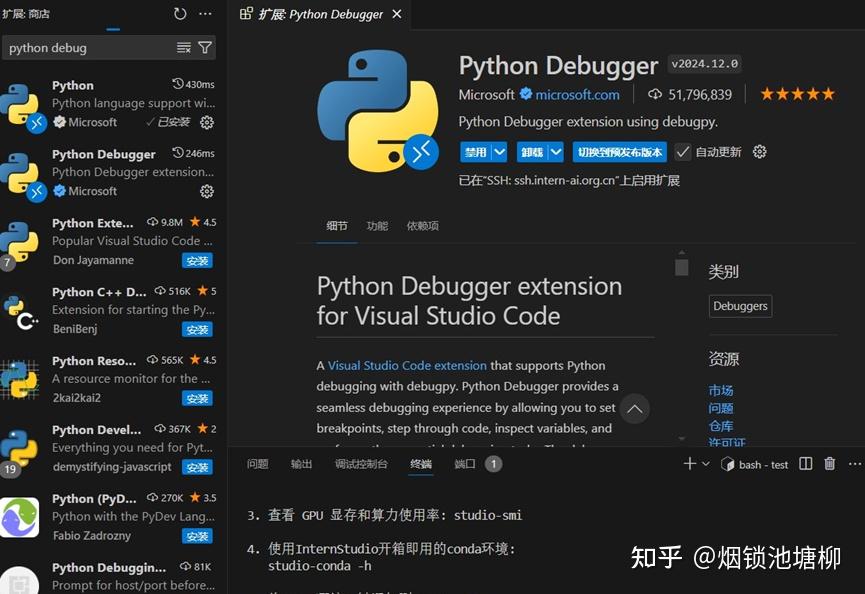Click the five-star rating

click(797, 94)
